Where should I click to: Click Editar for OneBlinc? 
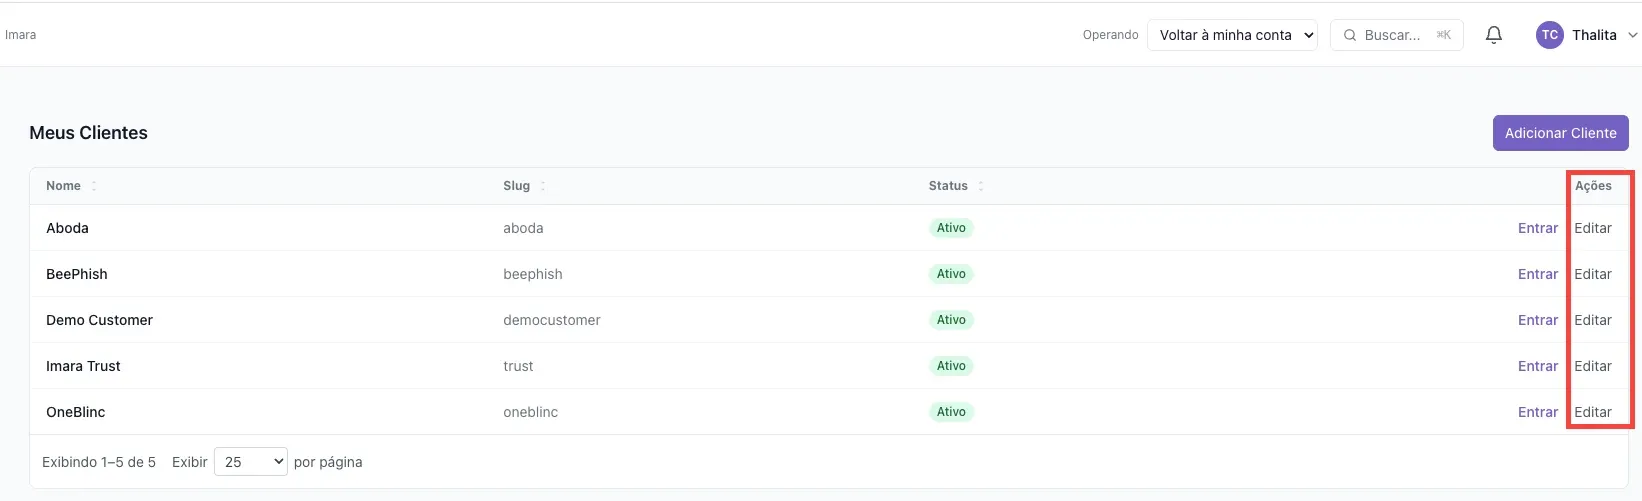coord(1593,412)
